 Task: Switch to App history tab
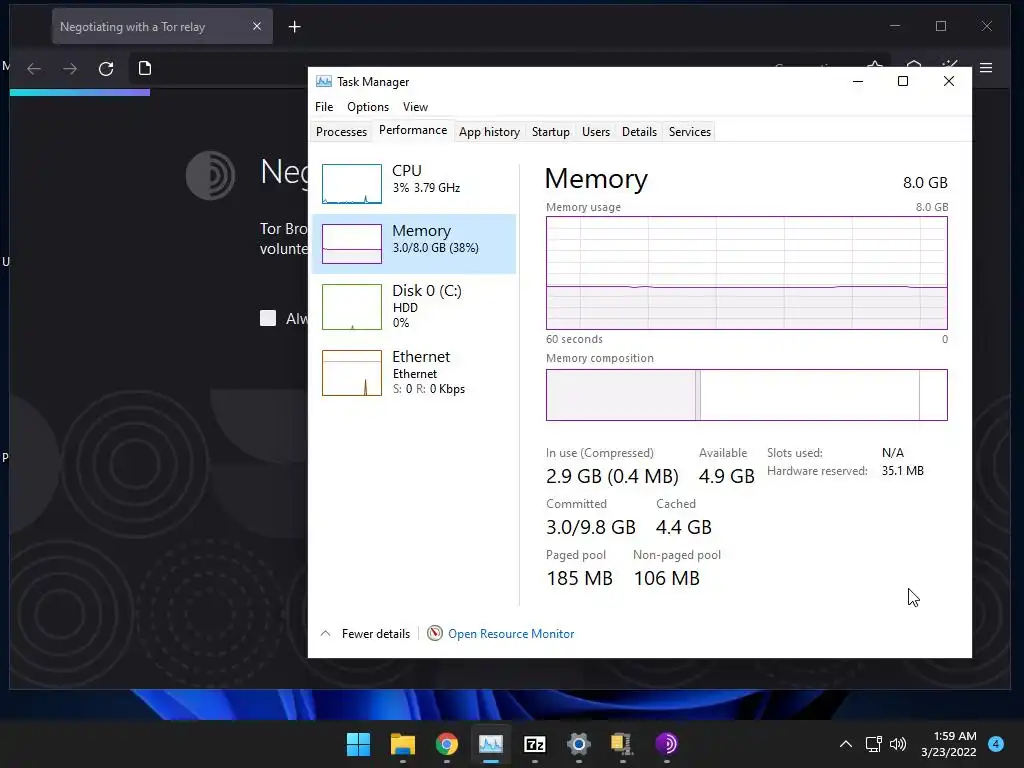489,131
